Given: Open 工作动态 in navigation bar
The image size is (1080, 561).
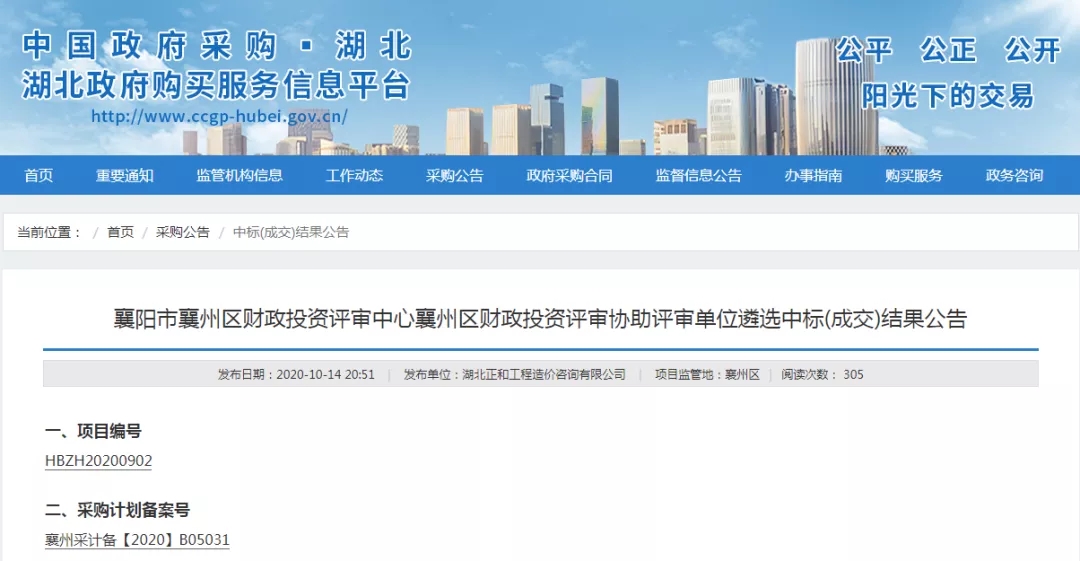Looking at the screenshot, I should (x=354, y=176).
